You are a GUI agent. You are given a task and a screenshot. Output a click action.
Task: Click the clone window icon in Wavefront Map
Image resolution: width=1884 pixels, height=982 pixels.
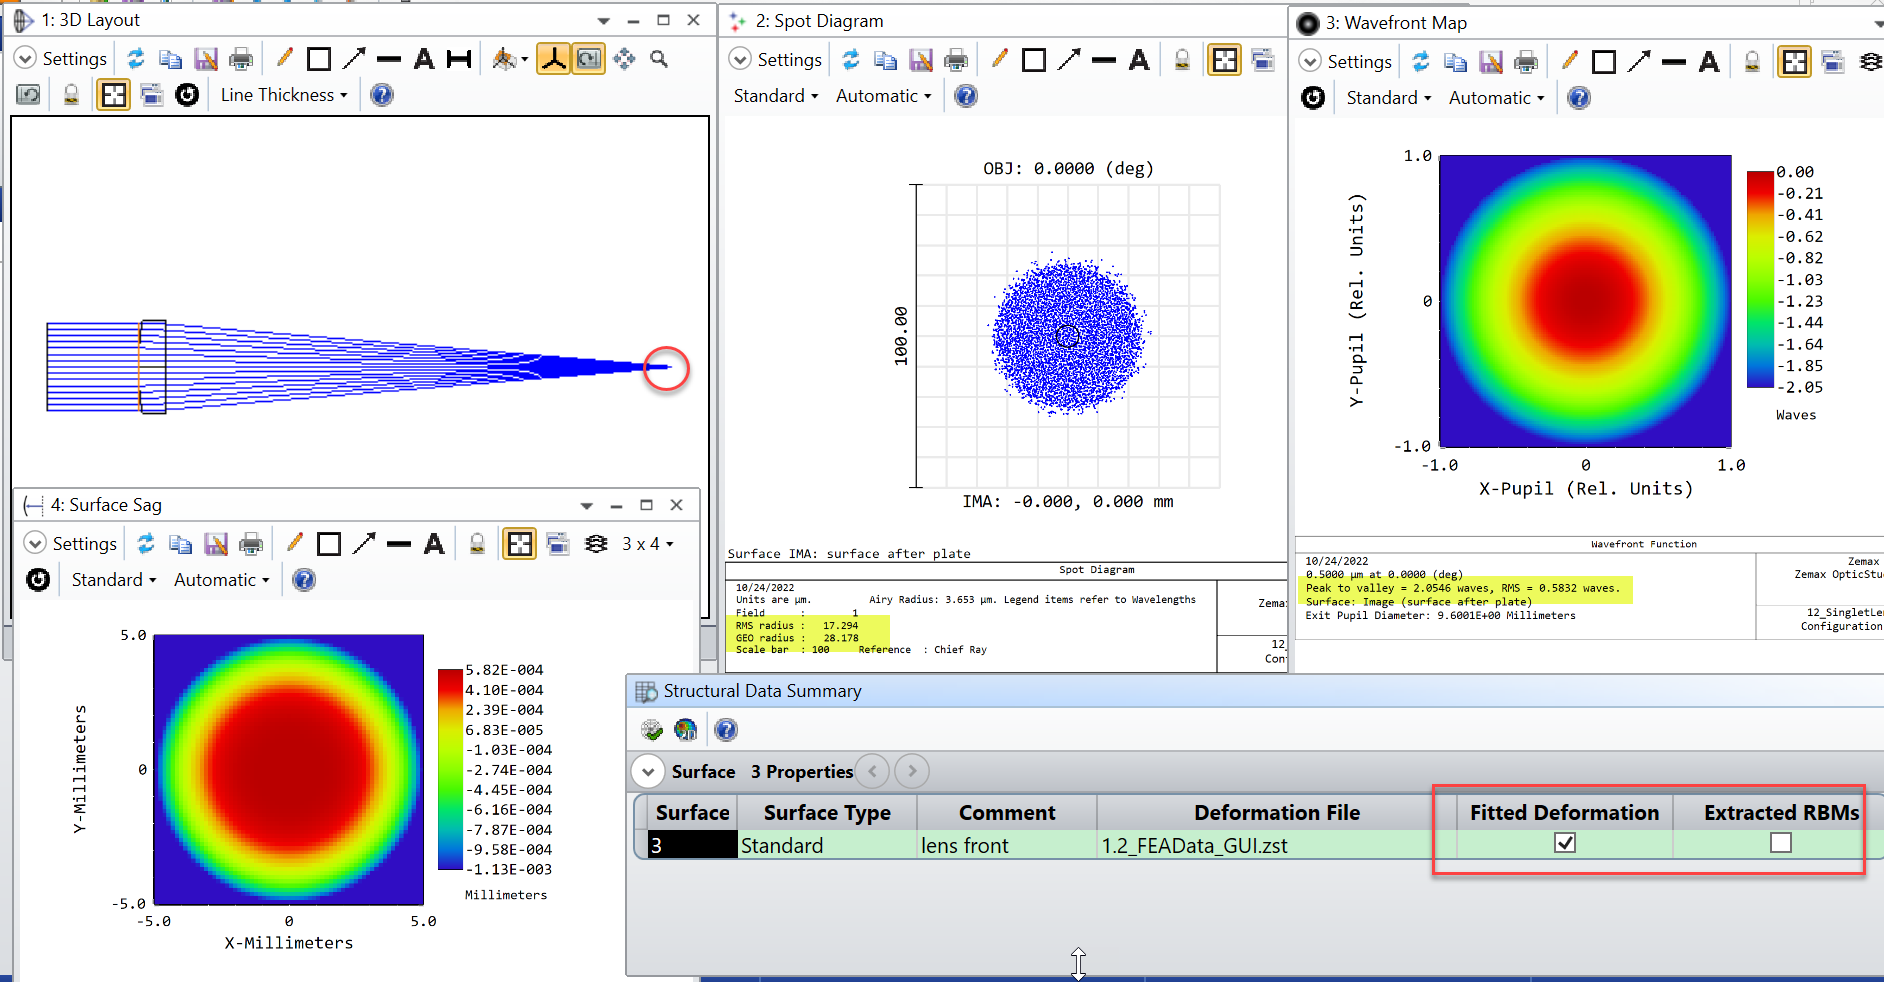(1833, 62)
